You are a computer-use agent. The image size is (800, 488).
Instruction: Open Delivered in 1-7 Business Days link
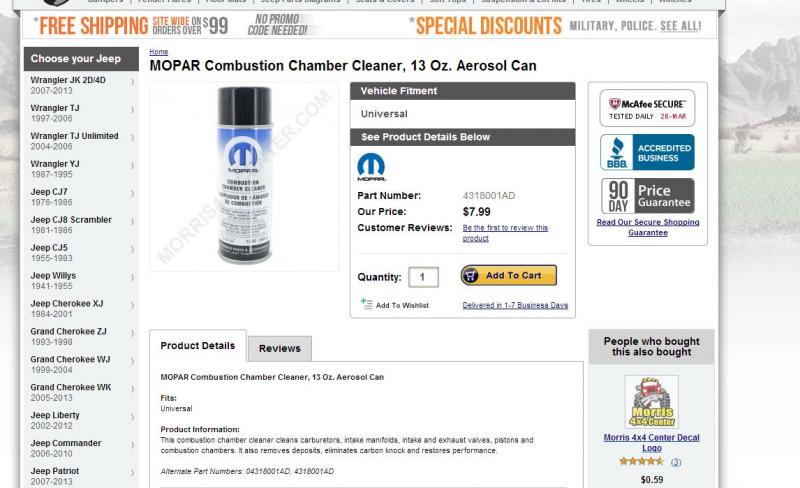(x=515, y=305)
